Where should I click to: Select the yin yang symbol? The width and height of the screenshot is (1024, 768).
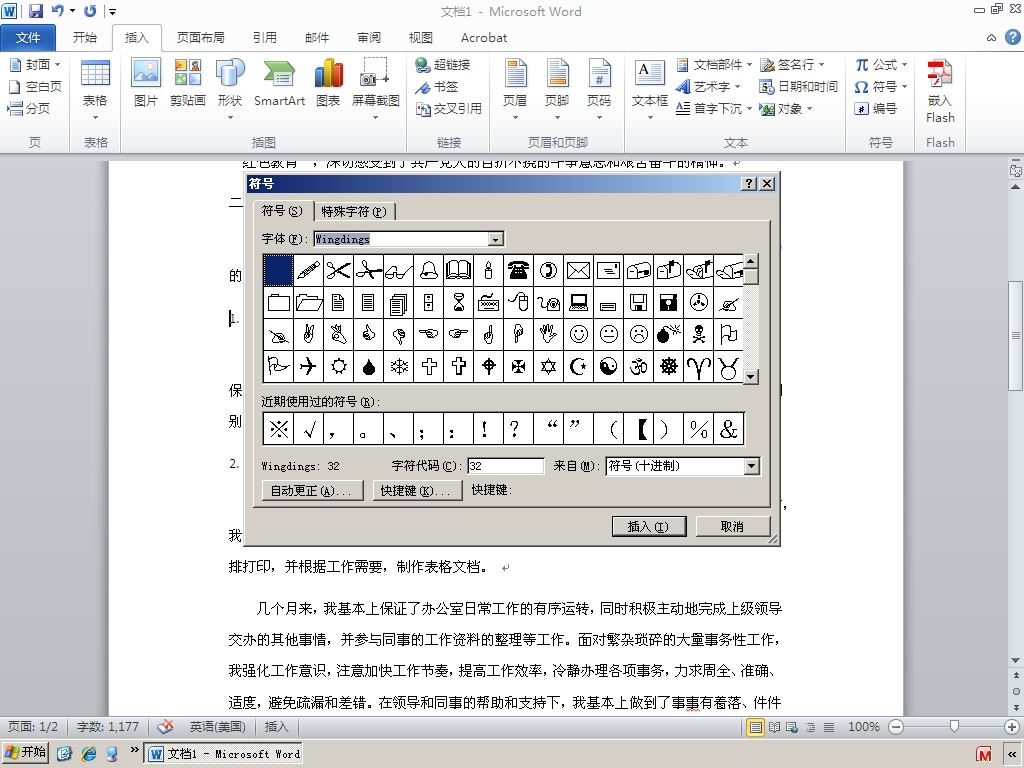609,366
